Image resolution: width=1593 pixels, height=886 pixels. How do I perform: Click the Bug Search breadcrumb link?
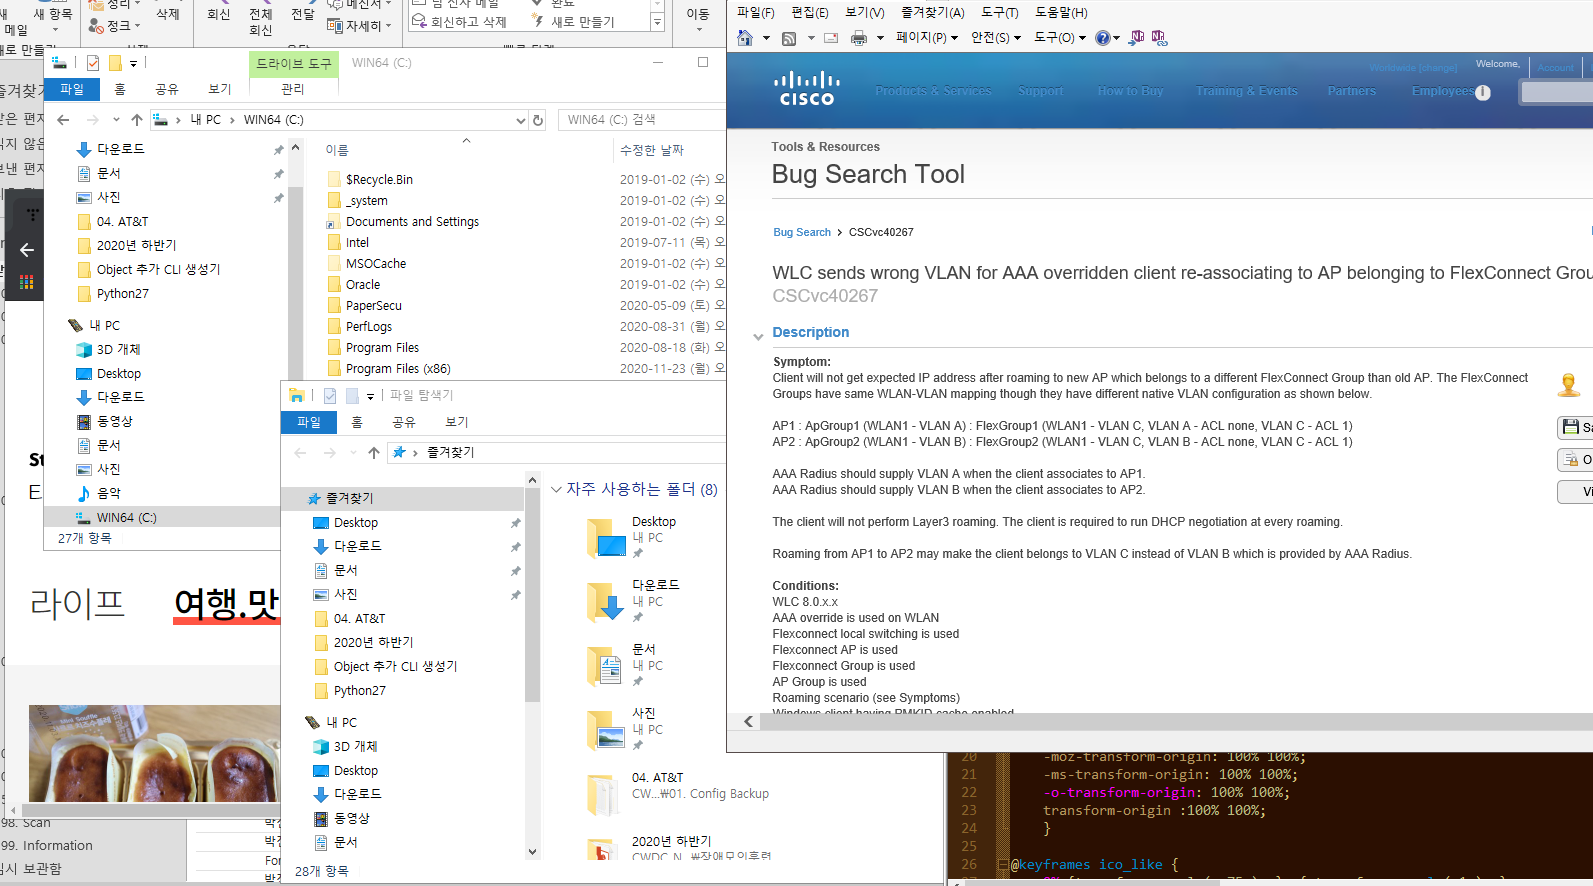(x=802, y=232)
